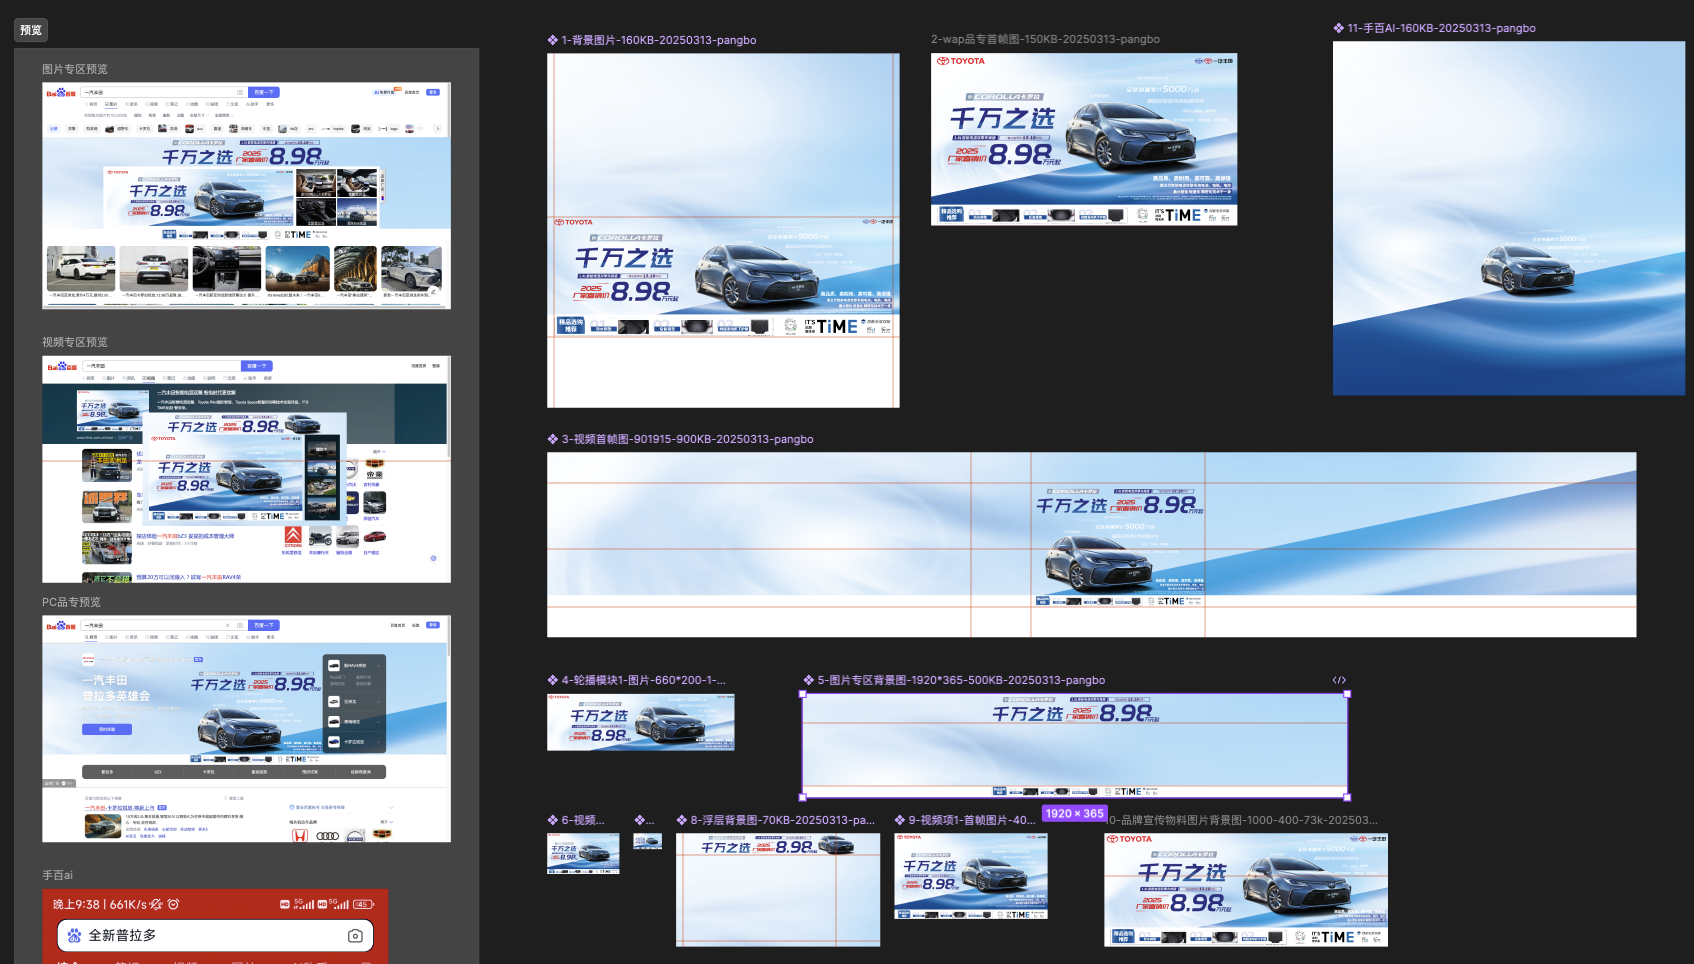The image size is (1694, 964).
Task: Select the frame label 8-浮层背景图-70KB
Action: 783,820
